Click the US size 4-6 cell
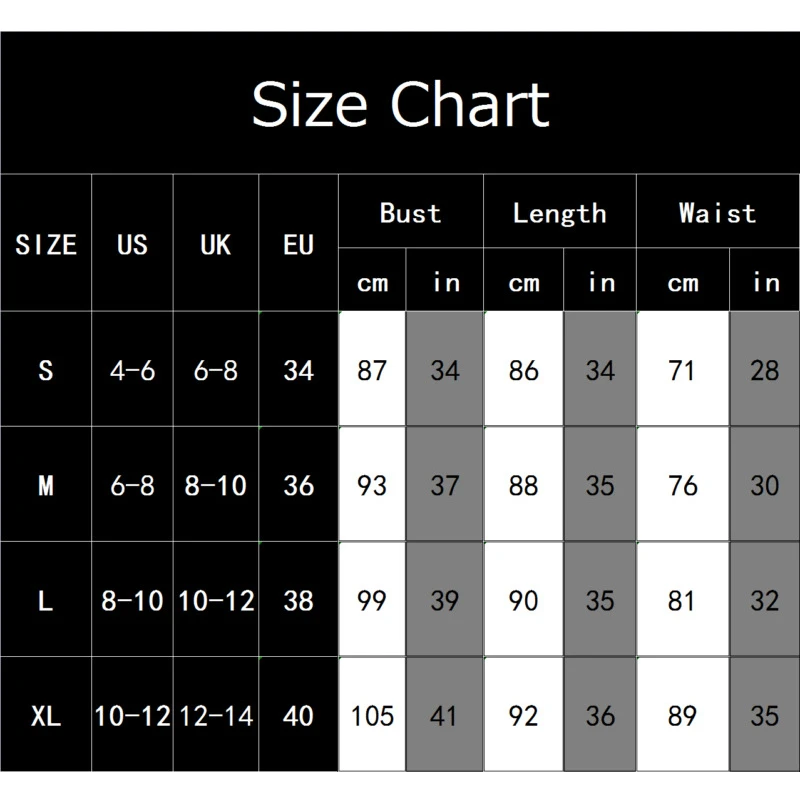This screenshot has height=800, width=800. [x=132, y=370]
